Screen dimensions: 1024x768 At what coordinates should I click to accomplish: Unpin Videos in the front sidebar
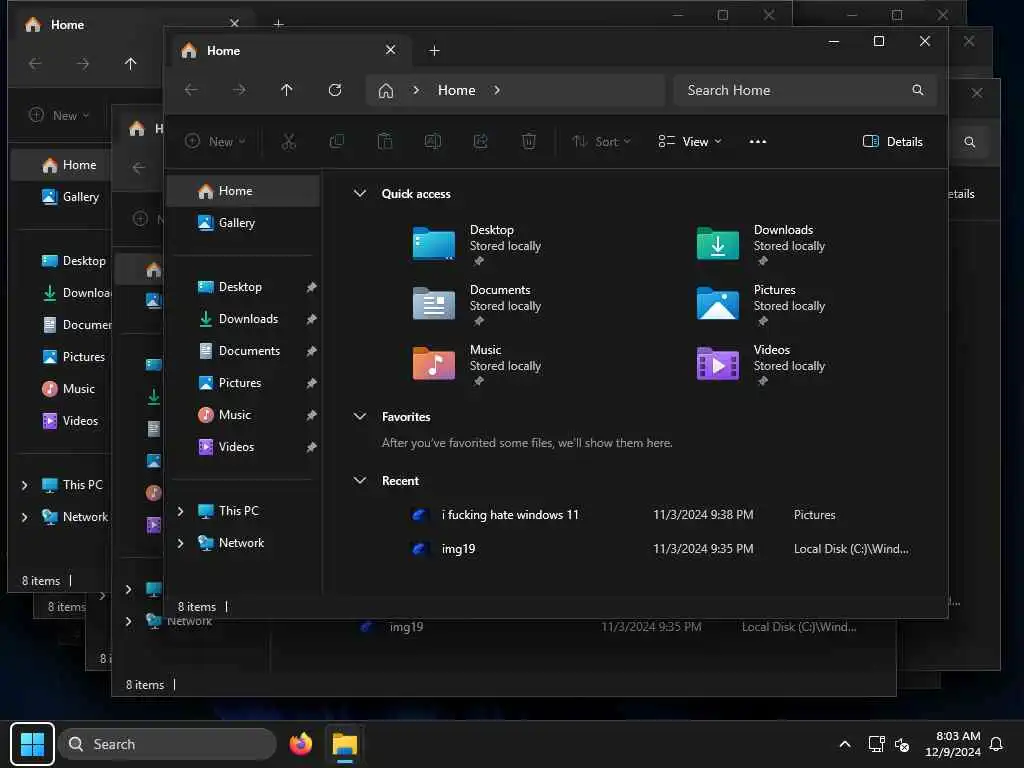click(x=312, y=447)
